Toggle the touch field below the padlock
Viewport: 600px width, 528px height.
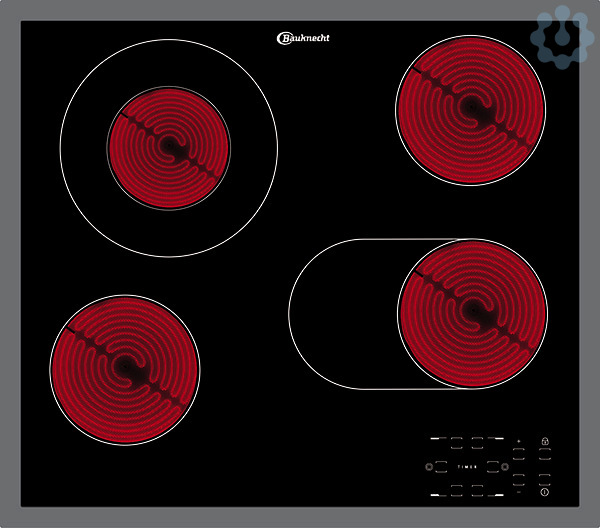[545, 453]
